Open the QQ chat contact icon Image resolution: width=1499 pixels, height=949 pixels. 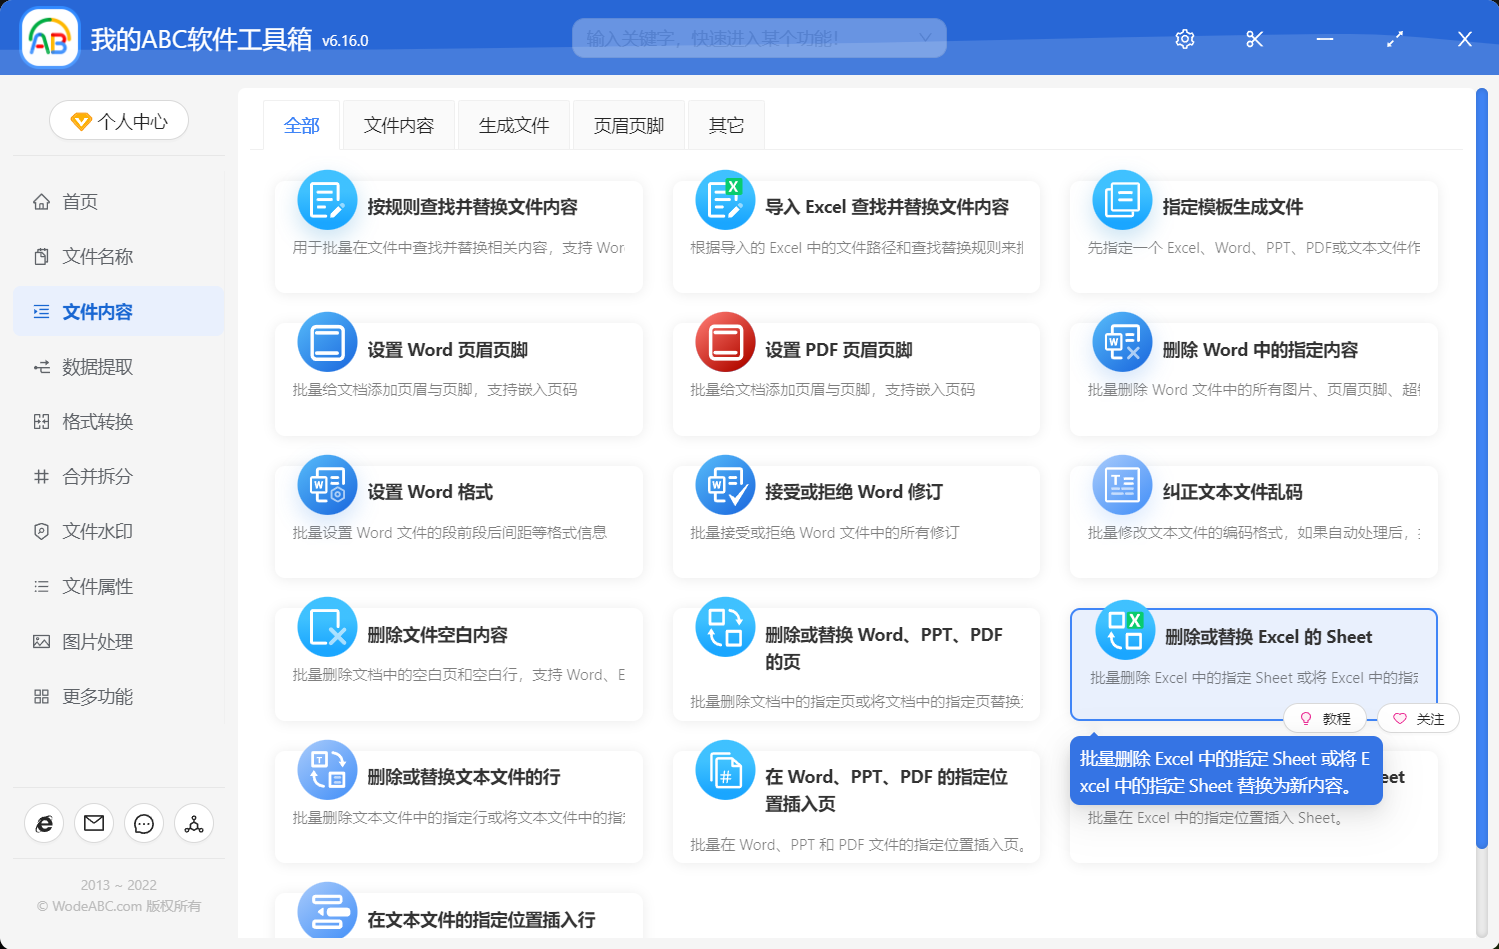[143, 823]
